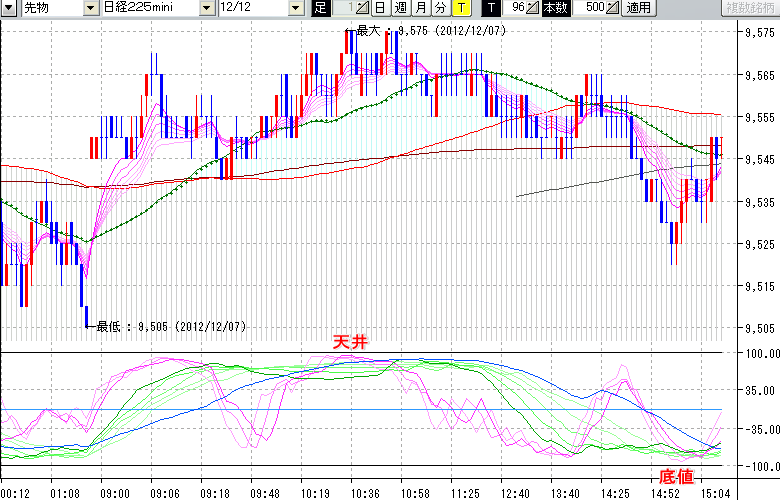Adjust the spinner beside the 96 value

pyautogui.click(x=532, y=8)
